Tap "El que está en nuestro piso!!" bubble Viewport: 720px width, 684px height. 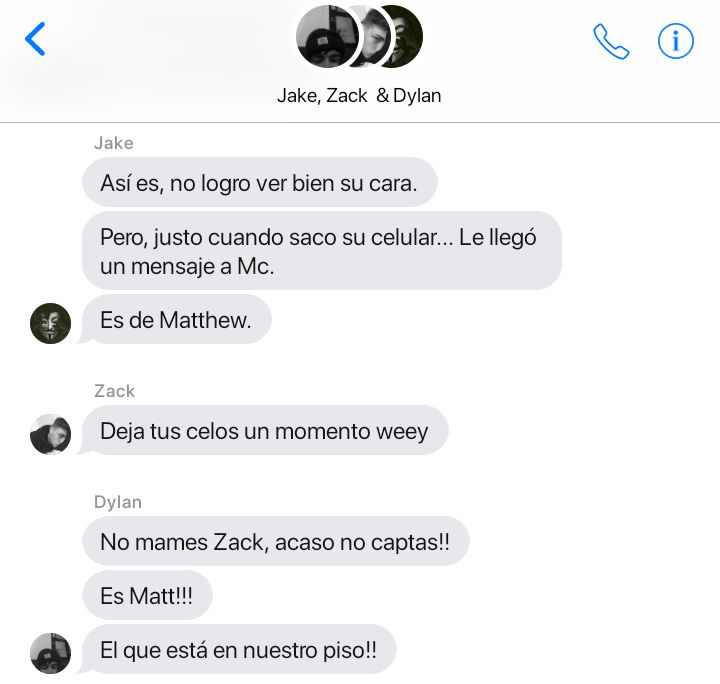[238, 650]
